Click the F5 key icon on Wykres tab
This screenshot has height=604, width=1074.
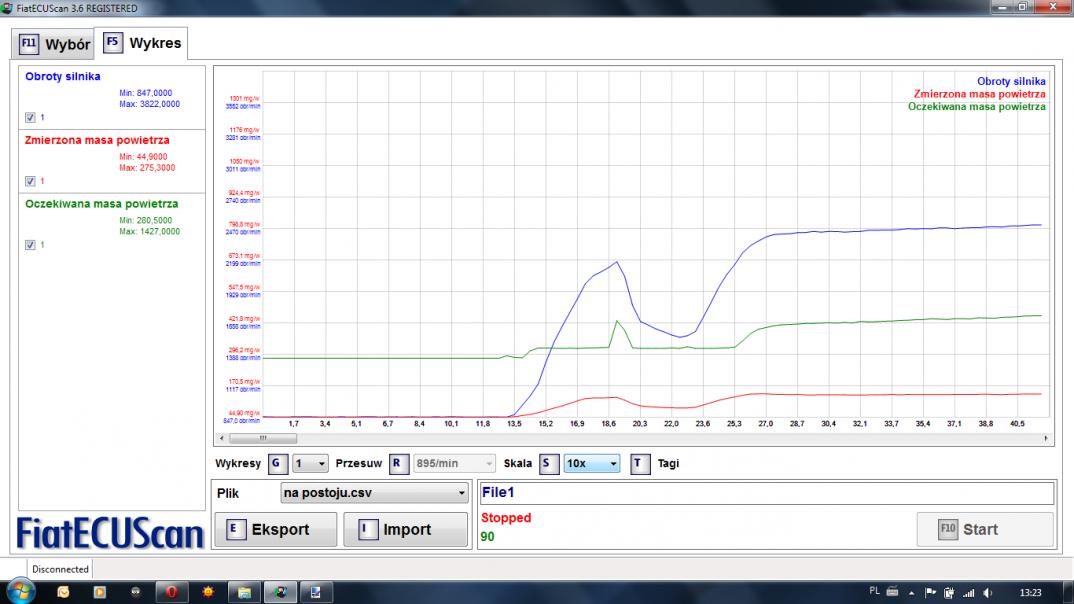coord(113,42)
